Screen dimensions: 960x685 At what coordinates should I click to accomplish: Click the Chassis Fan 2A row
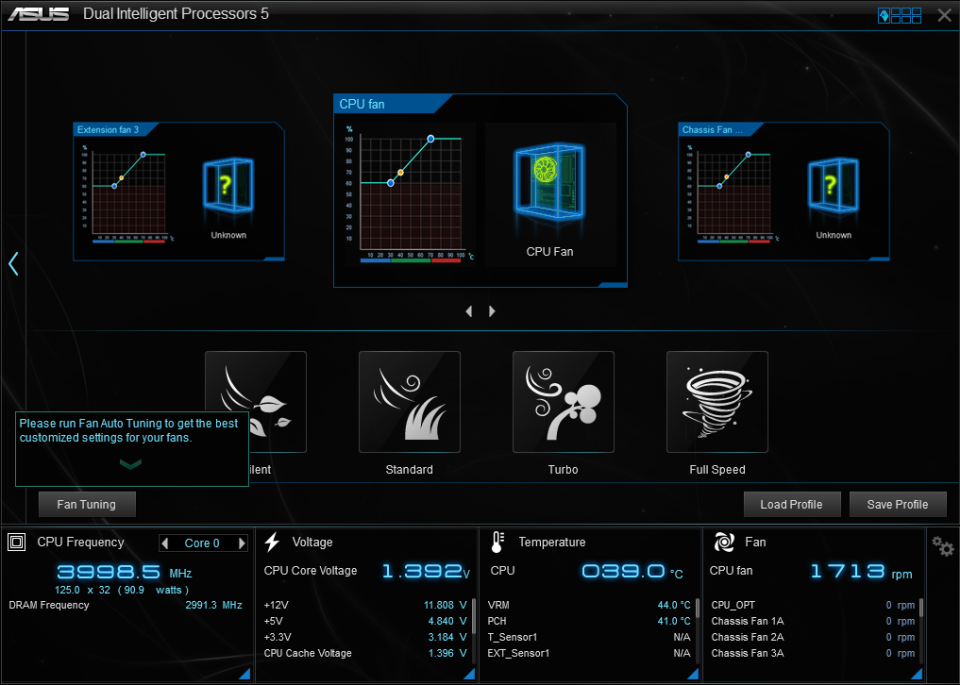[x=813, y=637]
